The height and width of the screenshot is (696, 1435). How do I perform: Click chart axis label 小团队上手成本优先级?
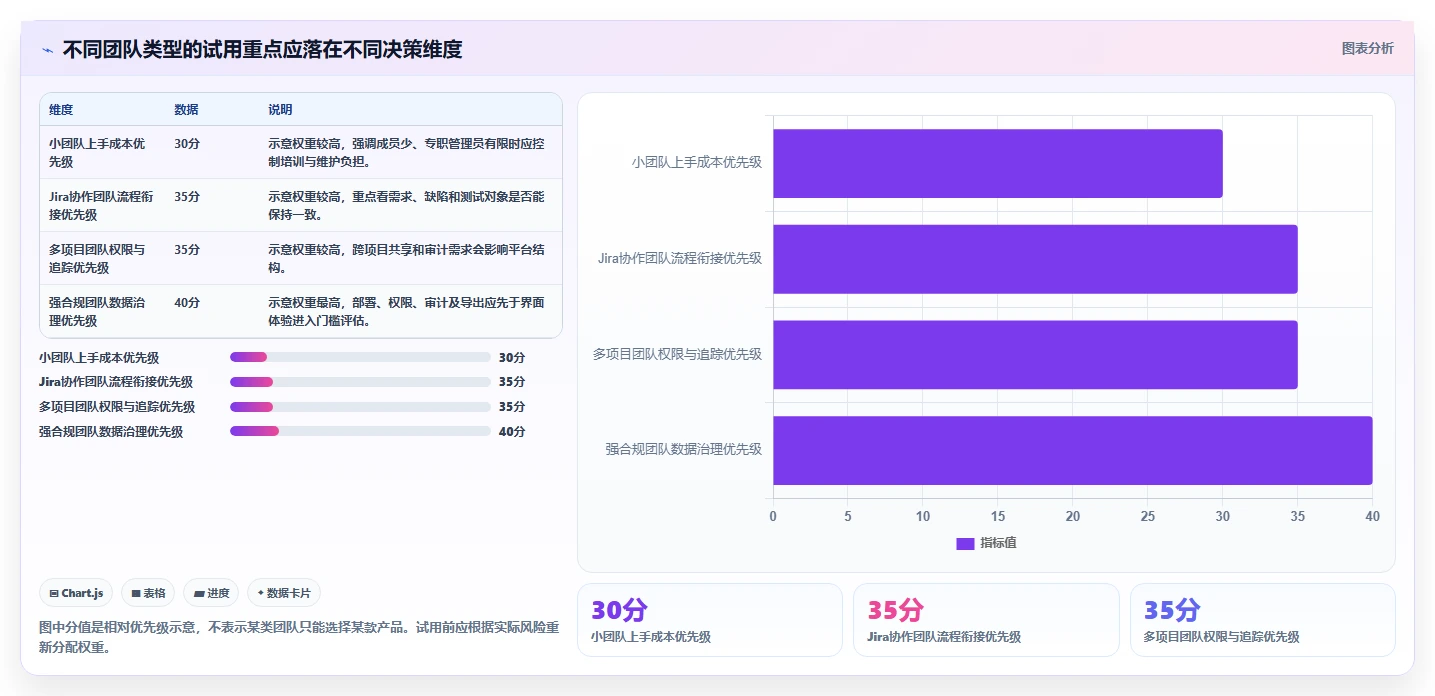(x=697, y=162)
